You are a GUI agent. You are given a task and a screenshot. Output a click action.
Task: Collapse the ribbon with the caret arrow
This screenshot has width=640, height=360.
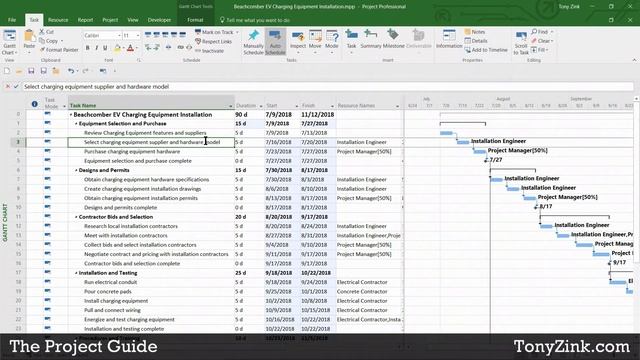tap(634, 60)
